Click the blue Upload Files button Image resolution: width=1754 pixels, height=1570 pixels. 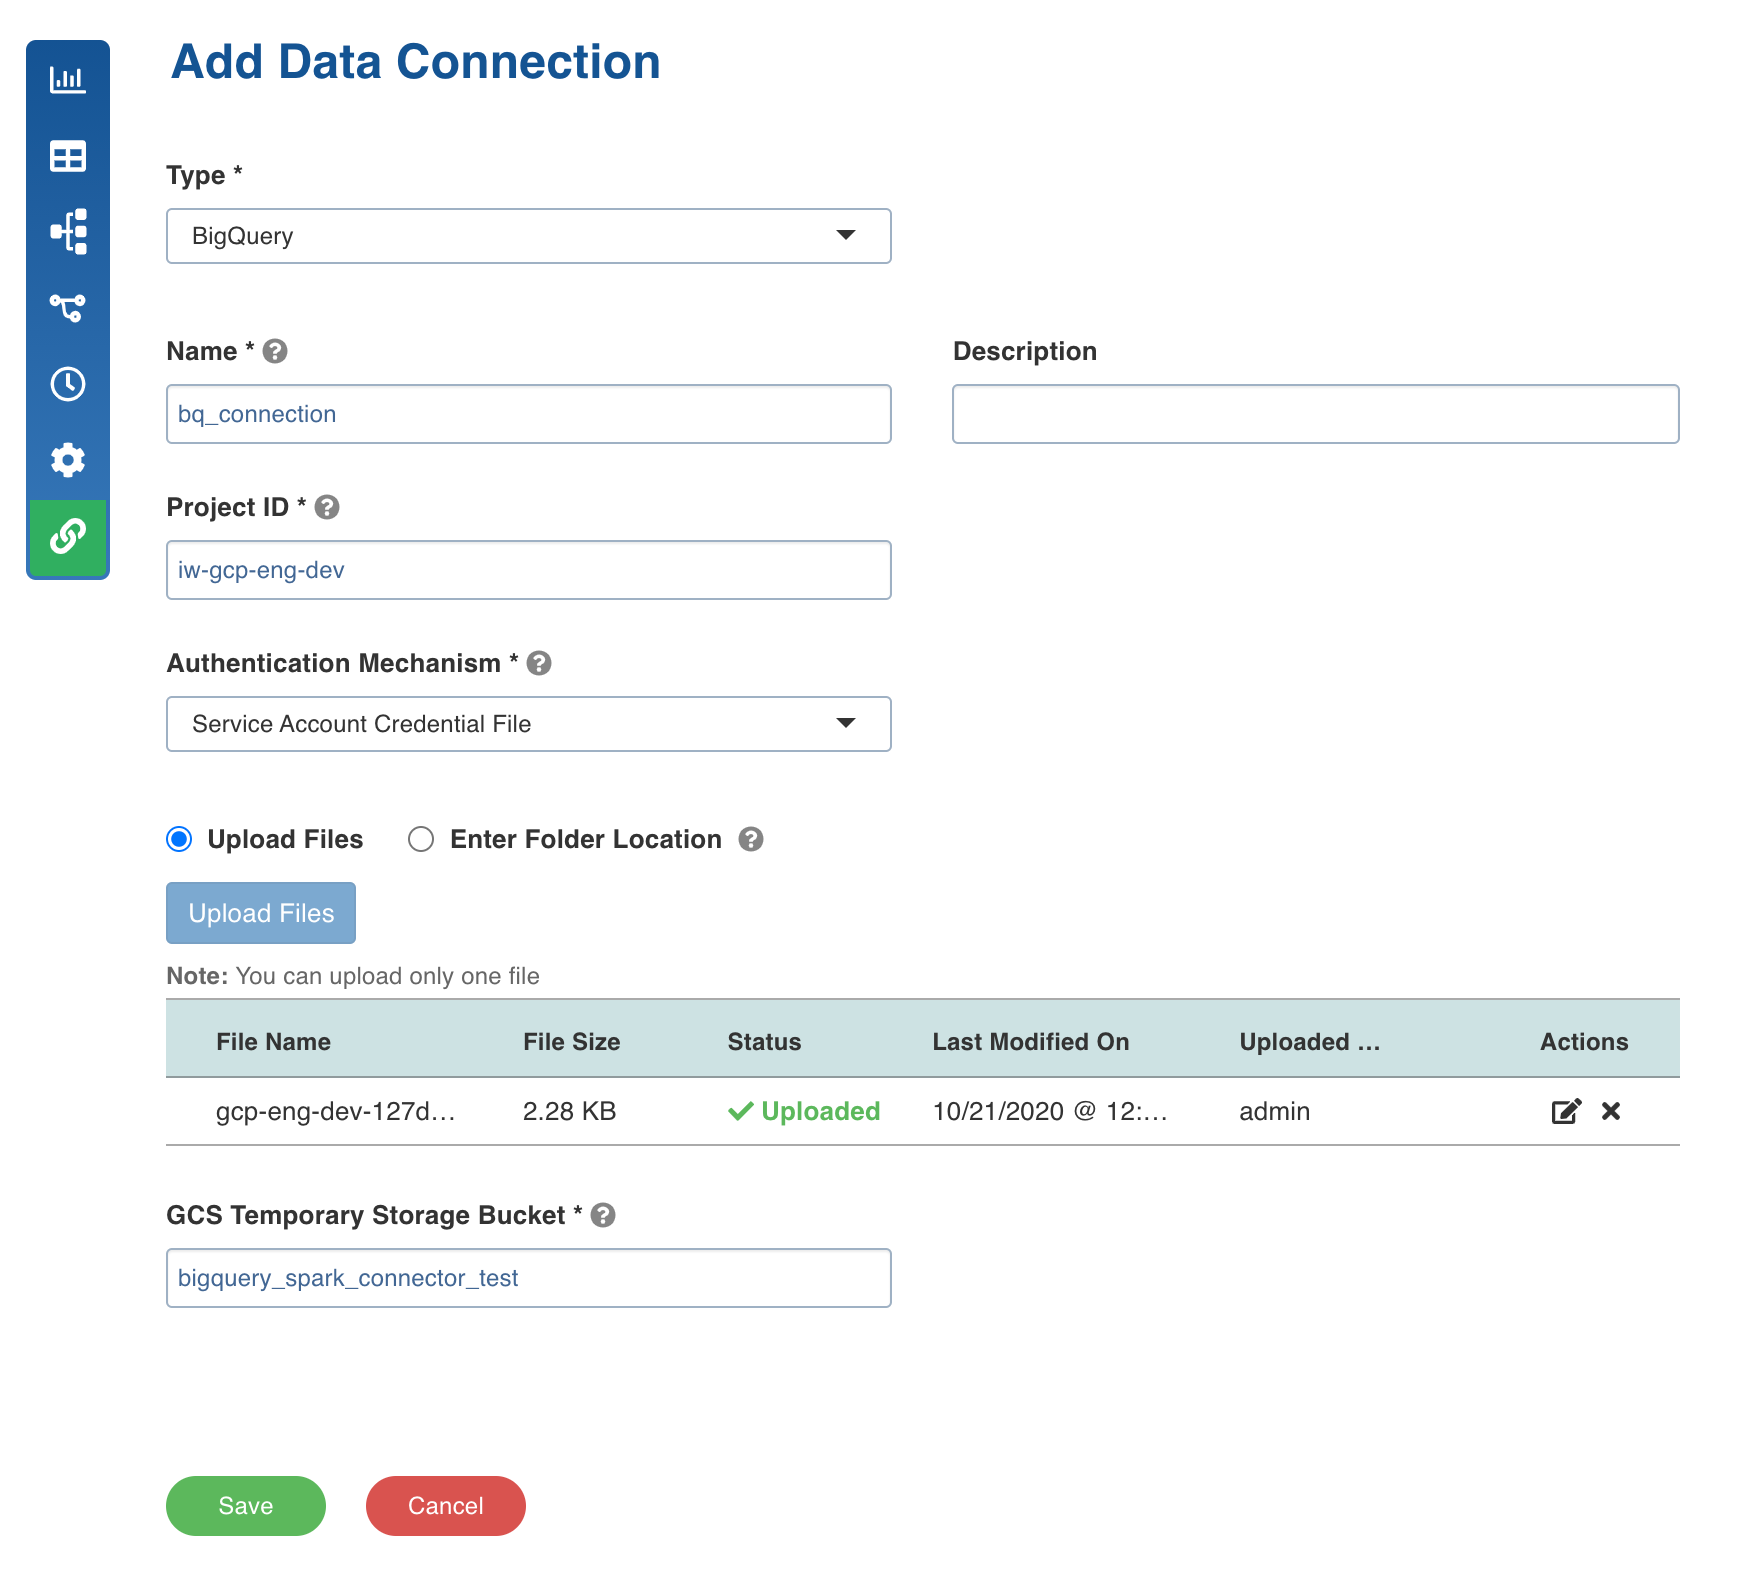click(x=261, y=913)
